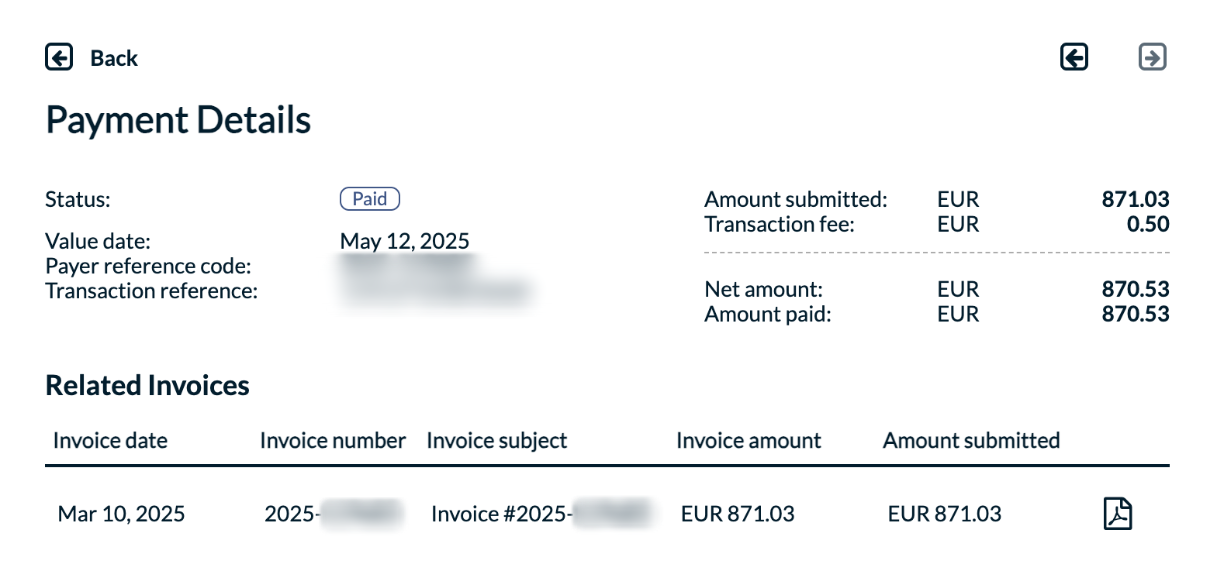This screenshot has width=1224, height=578.
Task: Sort by Invoice date column header
Action: point(110,440)
